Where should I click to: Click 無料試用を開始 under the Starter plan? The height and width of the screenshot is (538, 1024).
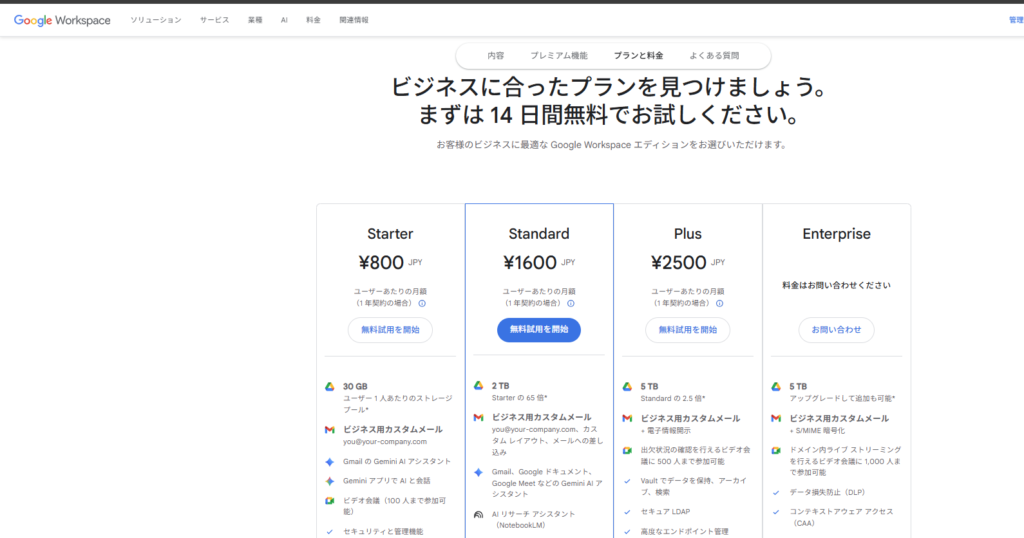390,329
